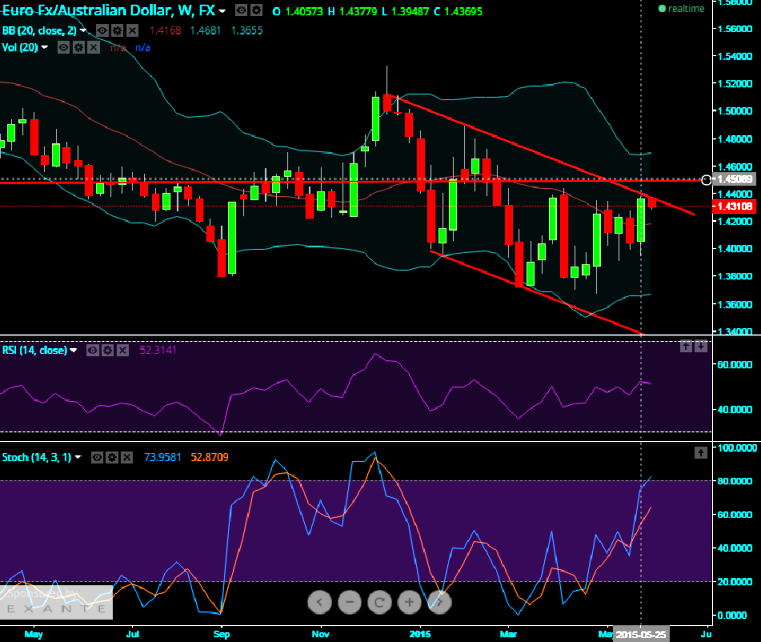
Task: Move the RSI pane up
Action: tap(686, 346)
